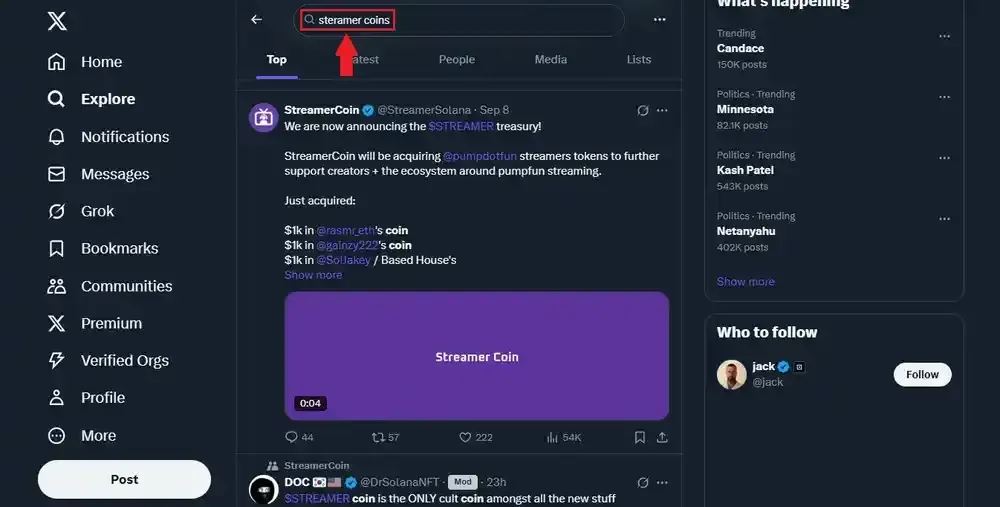Open more options for Candace trend
The width and height of the screenshot is (1000, 507).
click(x=944, y=37)
